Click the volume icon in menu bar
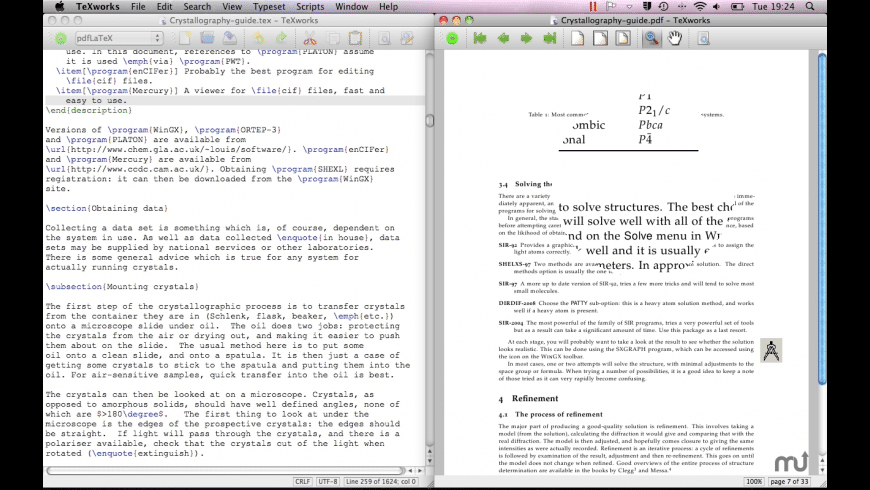Viewport: 870px width, 490px height. pyautogui.click(x=716, y=7)
